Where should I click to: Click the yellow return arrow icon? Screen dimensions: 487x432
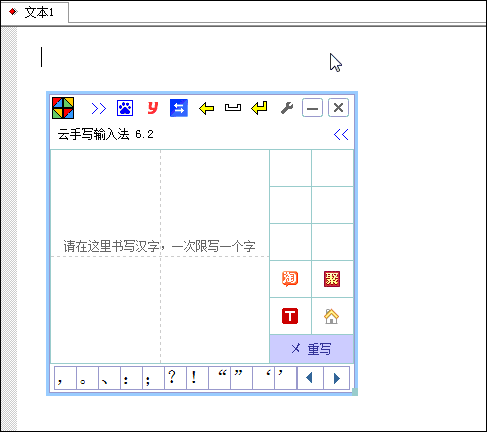tap(259, 108)
